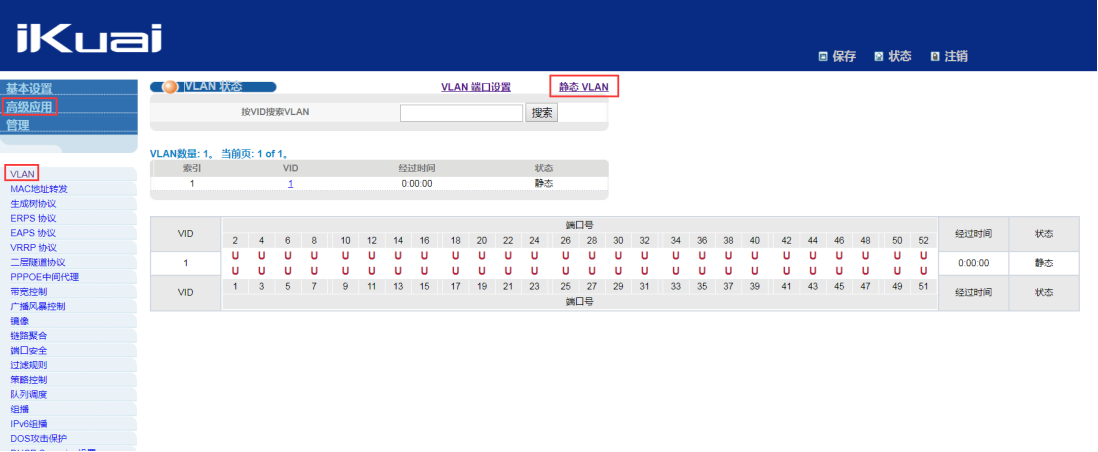
Task: Click the 状态 status icon in header
Action: (x=879, y=57)
